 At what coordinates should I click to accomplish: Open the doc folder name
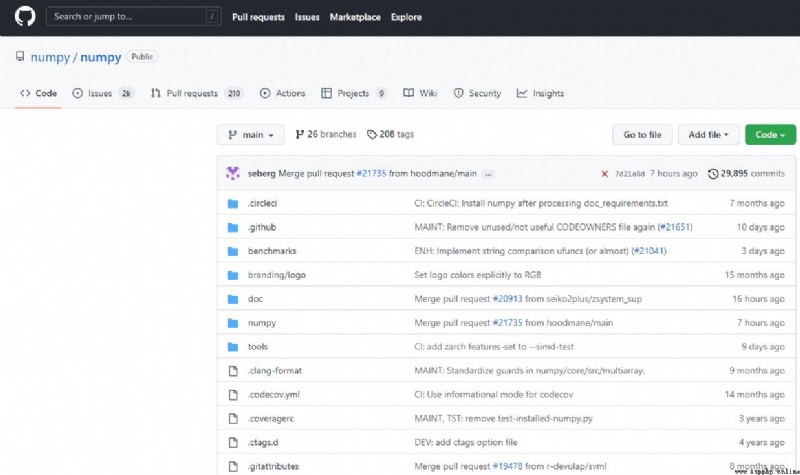coord(255,299)
